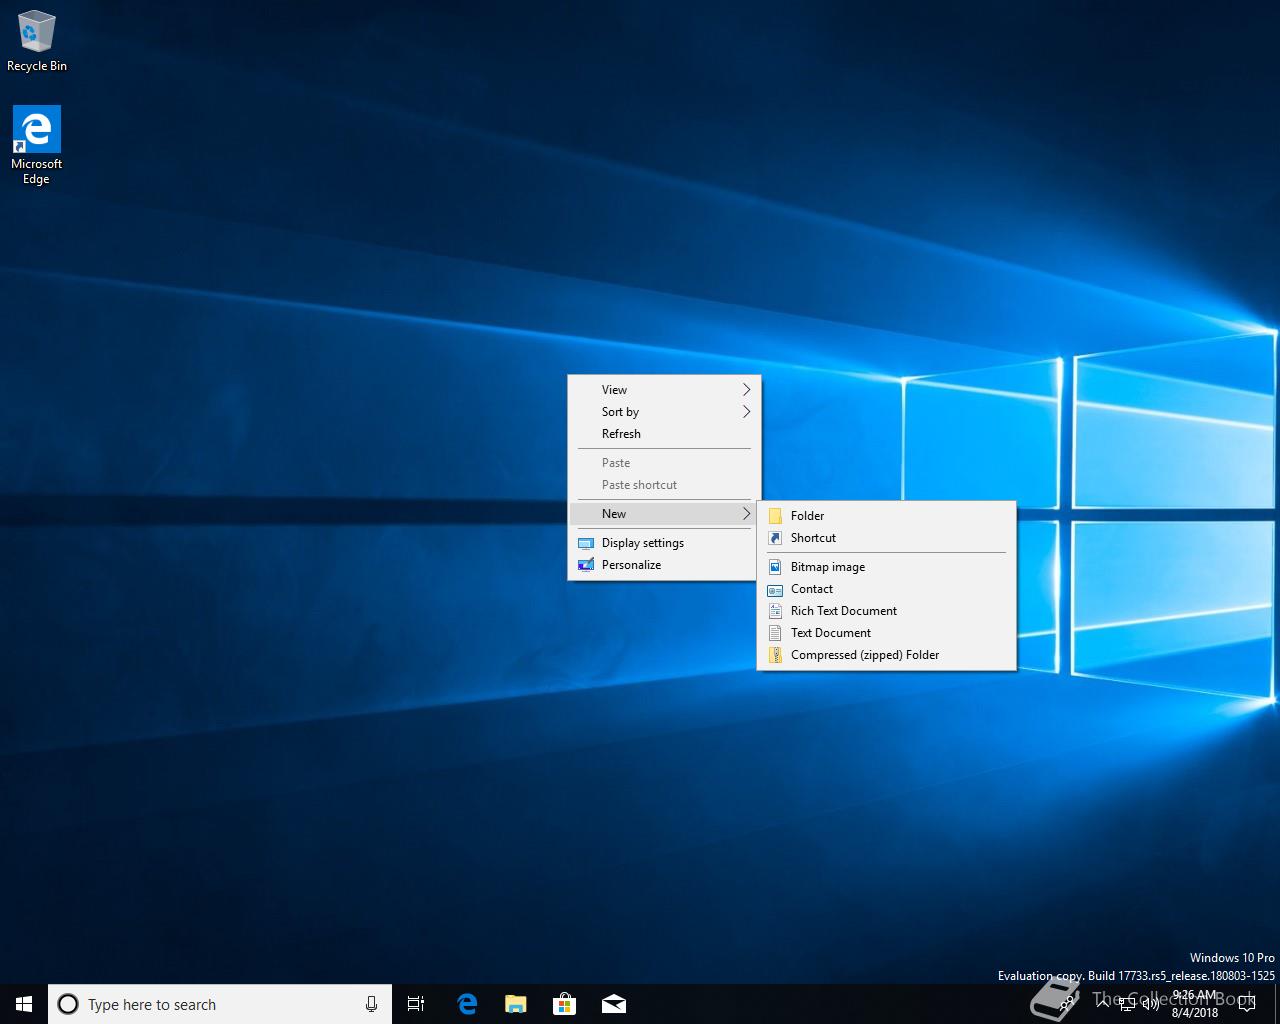Open the Recycle Bin desktop icon
The image size is (1280, 1024).
pyautogui.click(x=37, y=42)
